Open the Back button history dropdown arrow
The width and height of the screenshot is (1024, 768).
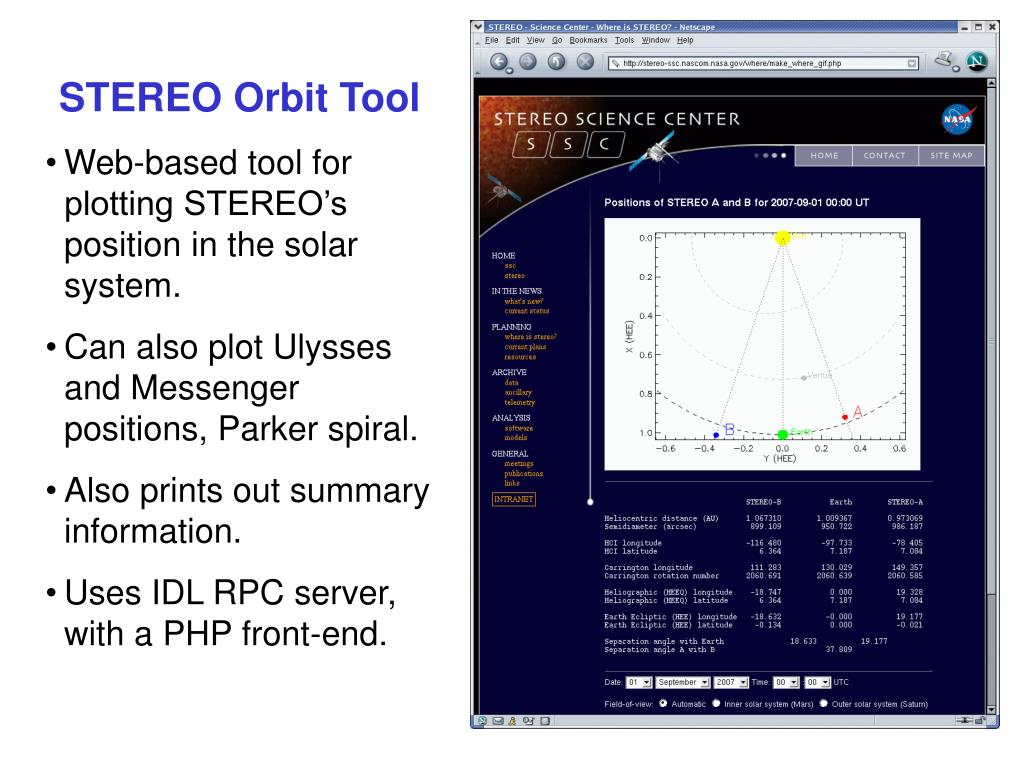pyautogui.click(x=509, y=71)
